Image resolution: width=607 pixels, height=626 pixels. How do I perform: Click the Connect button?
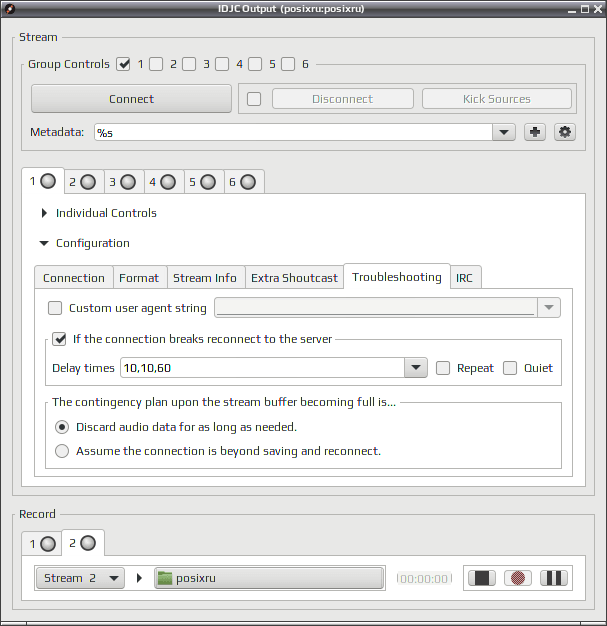point(131,99)
